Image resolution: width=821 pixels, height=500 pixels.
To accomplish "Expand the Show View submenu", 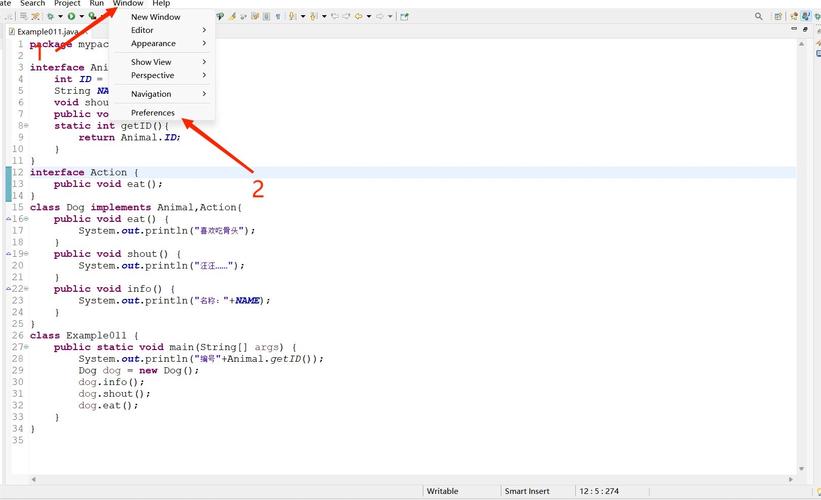I will tap(151, 62).
